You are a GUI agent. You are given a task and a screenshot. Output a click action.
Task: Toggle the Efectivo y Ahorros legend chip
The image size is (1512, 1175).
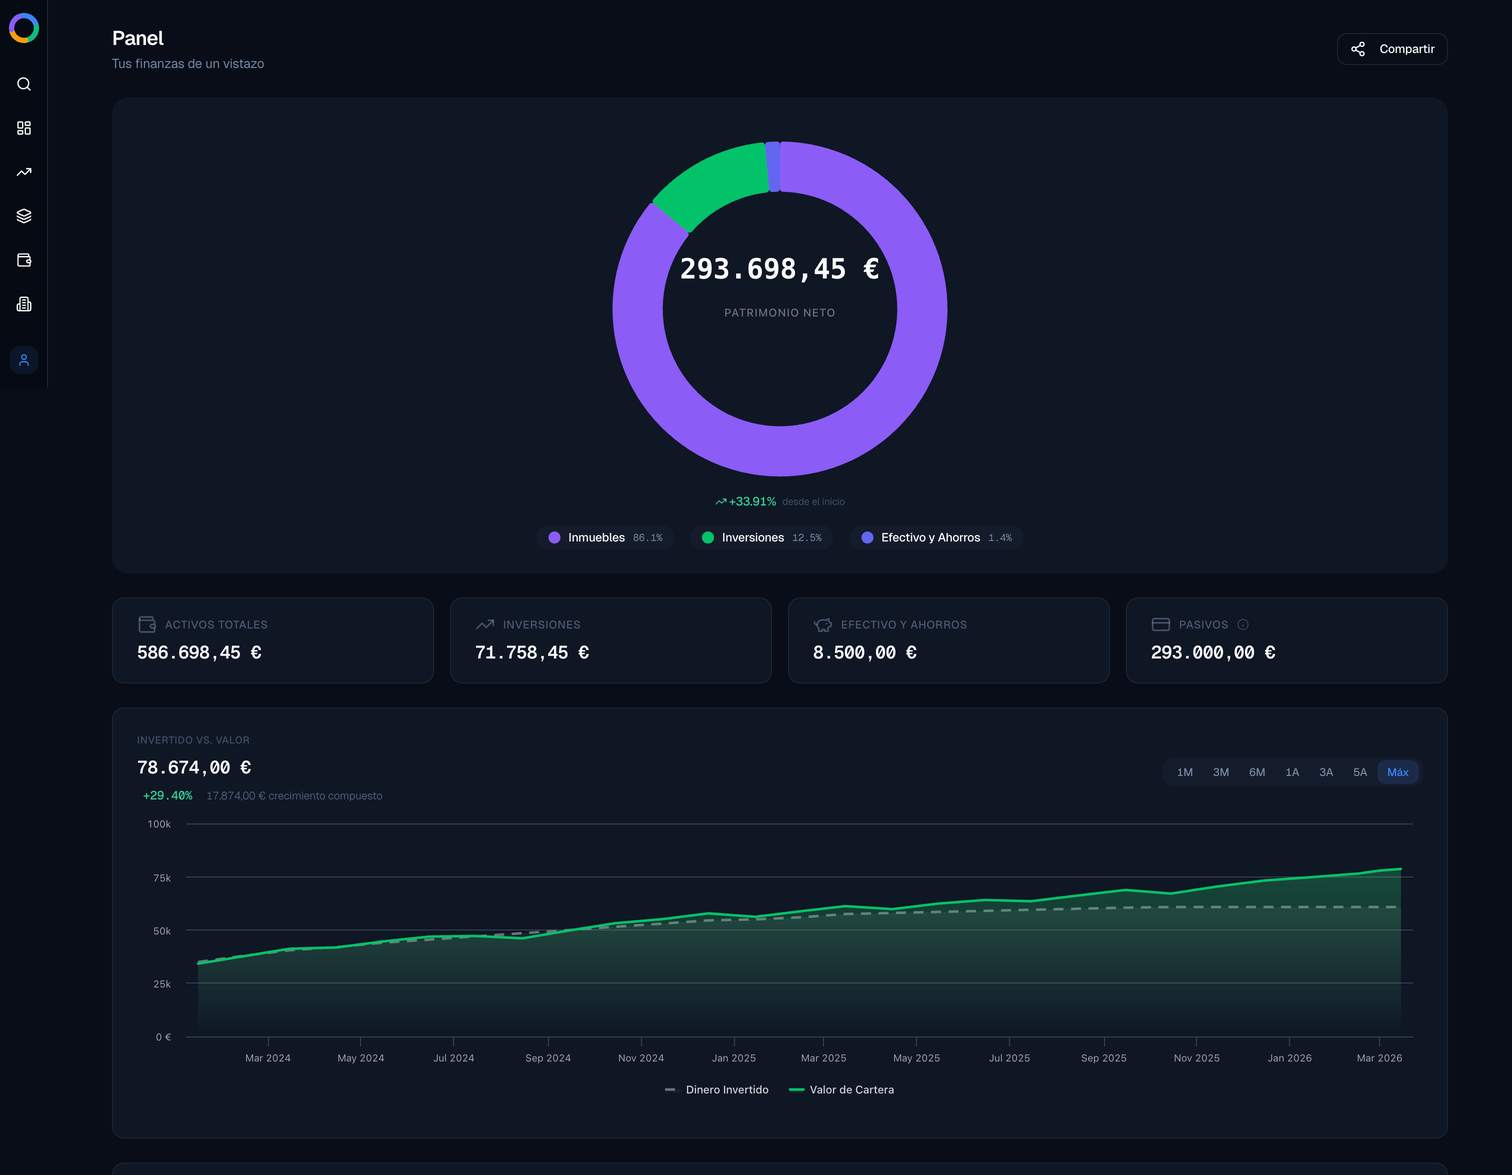pyautogui.click(x=936, y=538)
